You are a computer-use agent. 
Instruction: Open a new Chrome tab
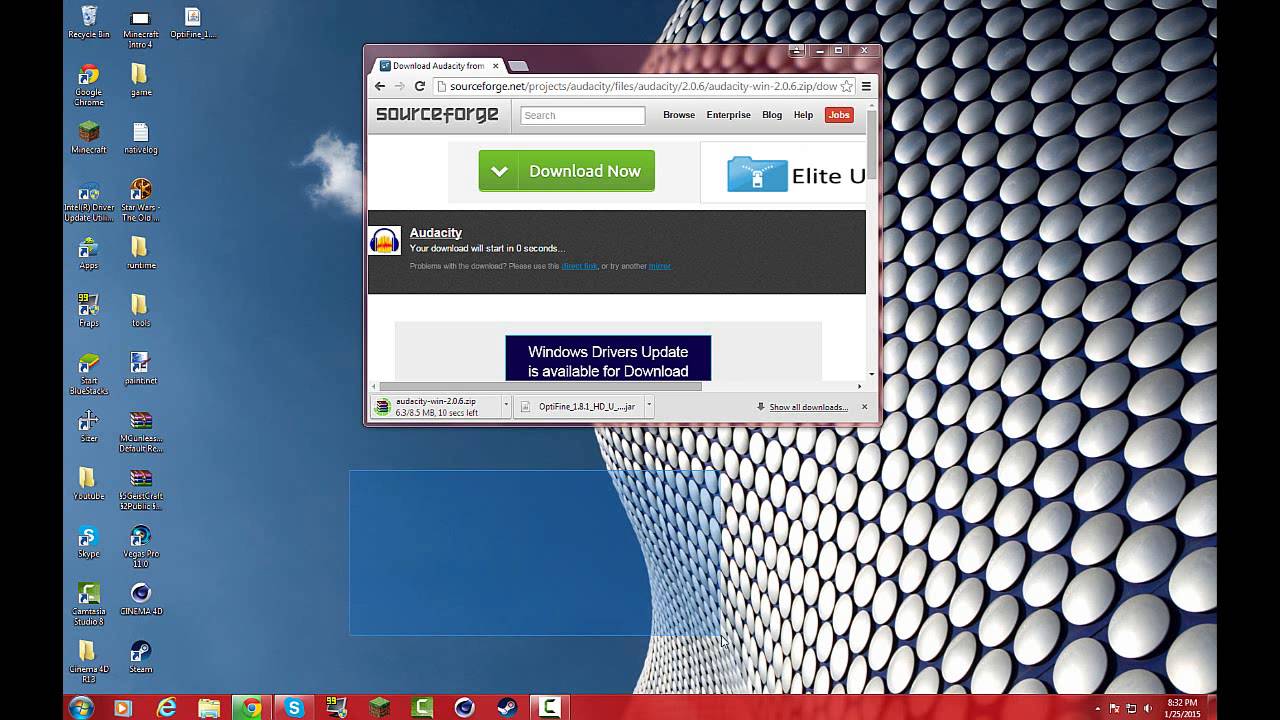(x=518, y=66)
